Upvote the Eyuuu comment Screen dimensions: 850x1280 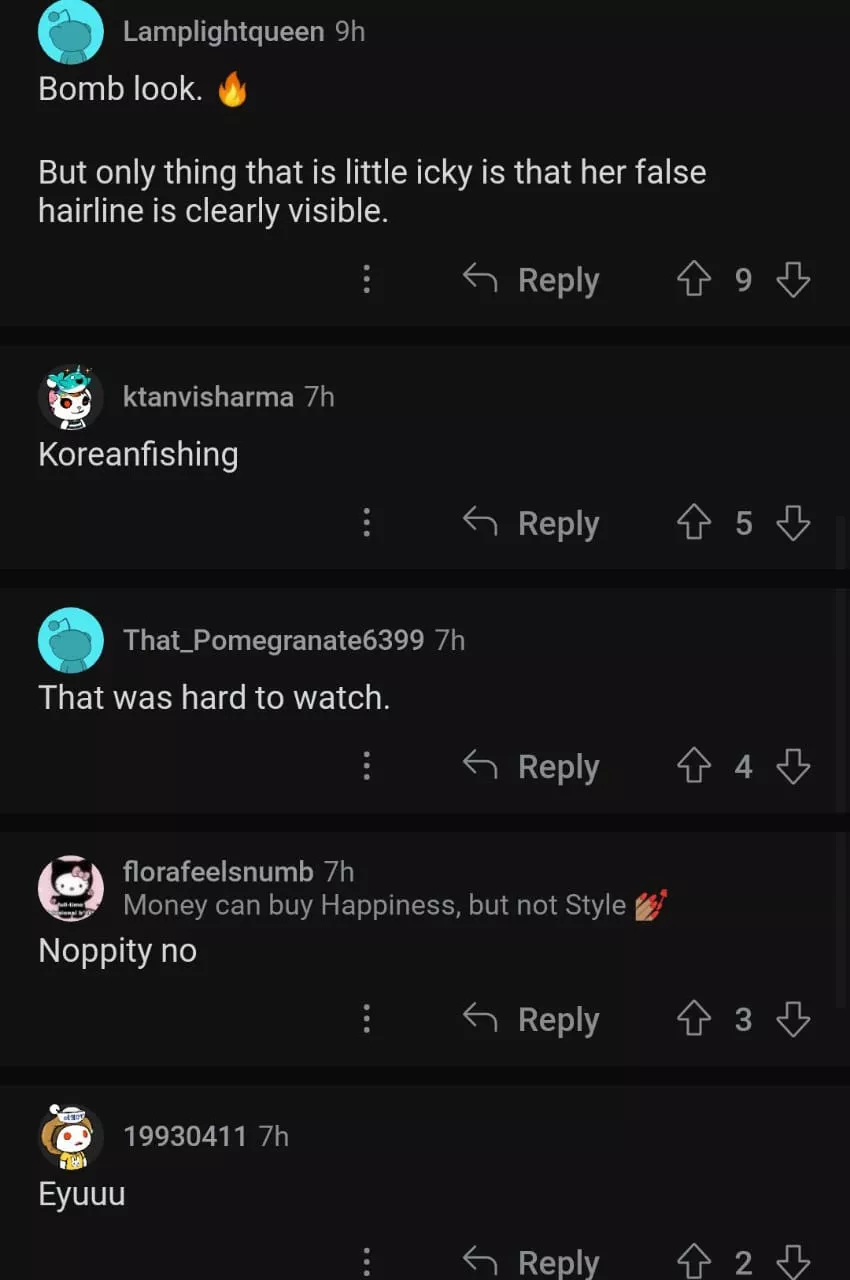pyautogui.click(x=694, y=1262)
